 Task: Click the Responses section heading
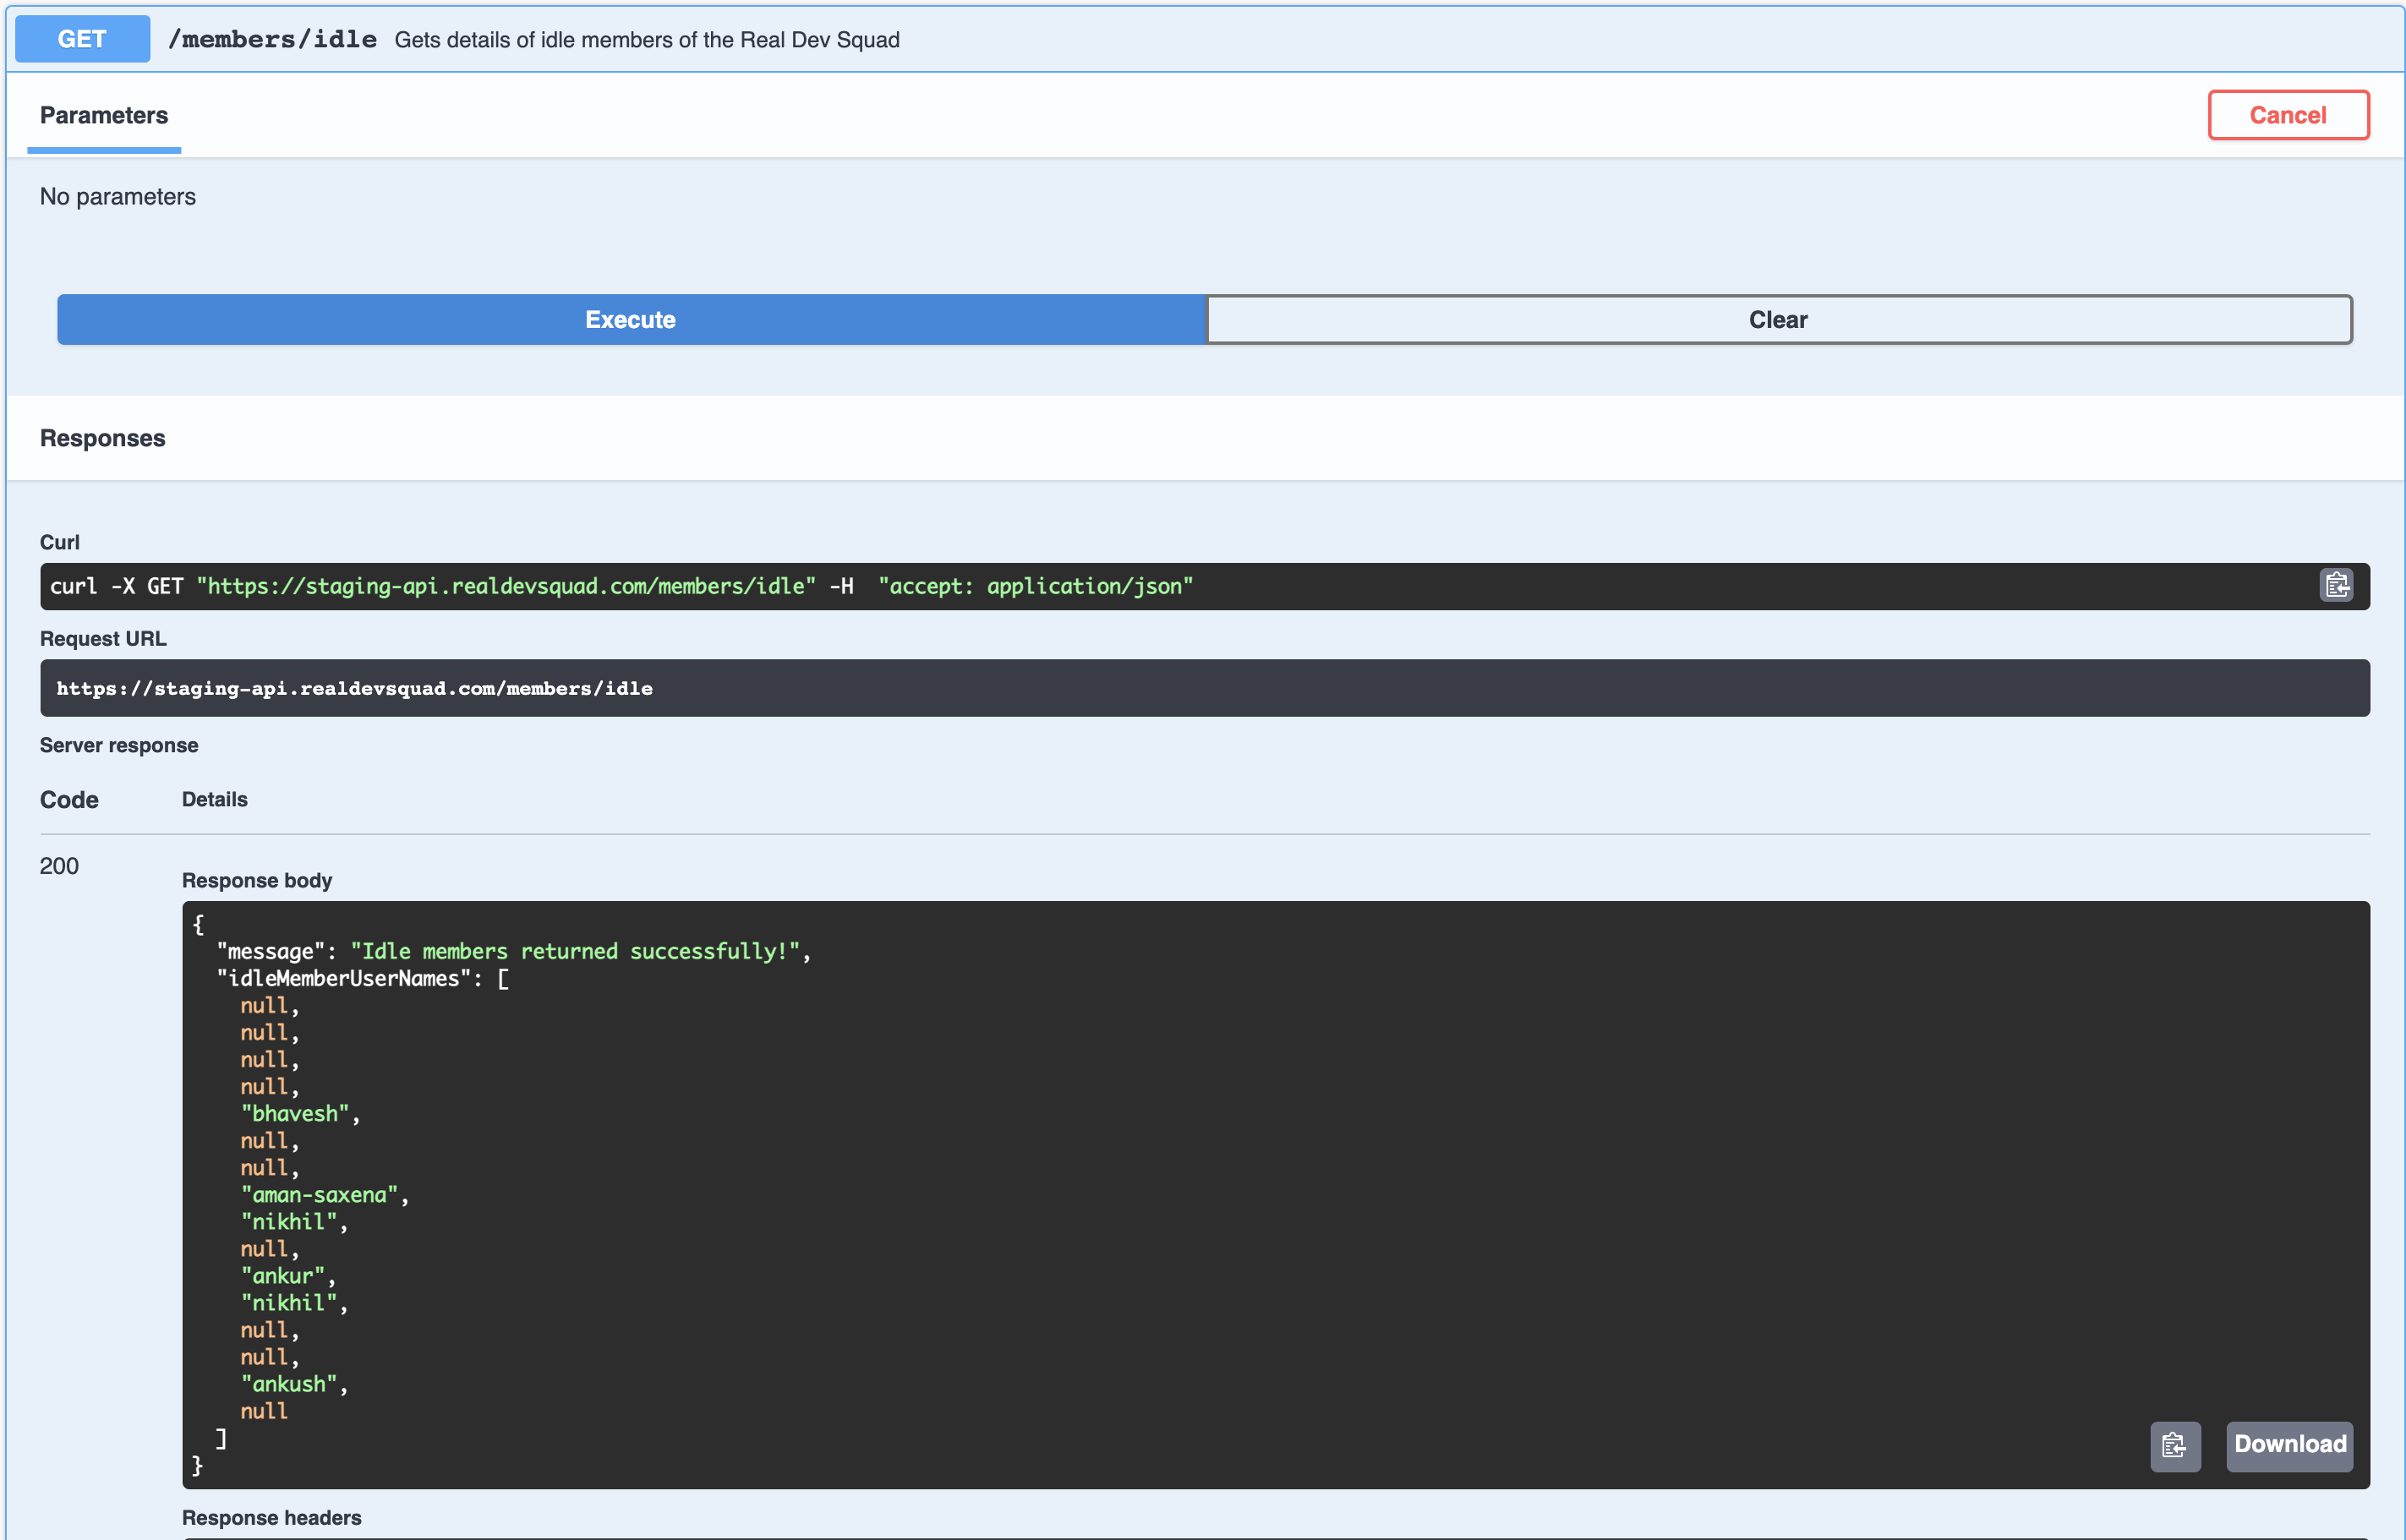(x=103, y=438)
